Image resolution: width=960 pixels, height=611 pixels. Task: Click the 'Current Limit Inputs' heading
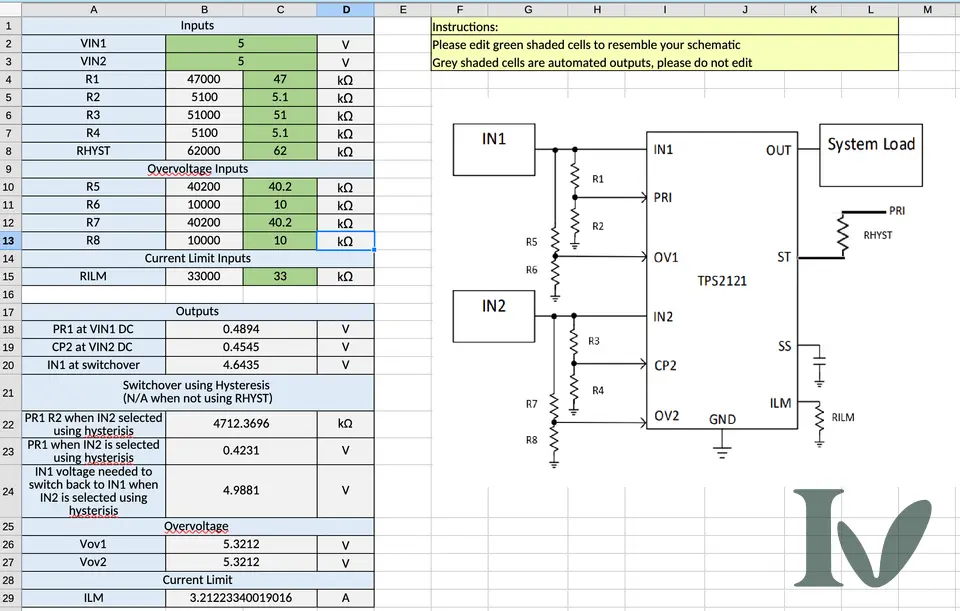click(x=198, y=258)
